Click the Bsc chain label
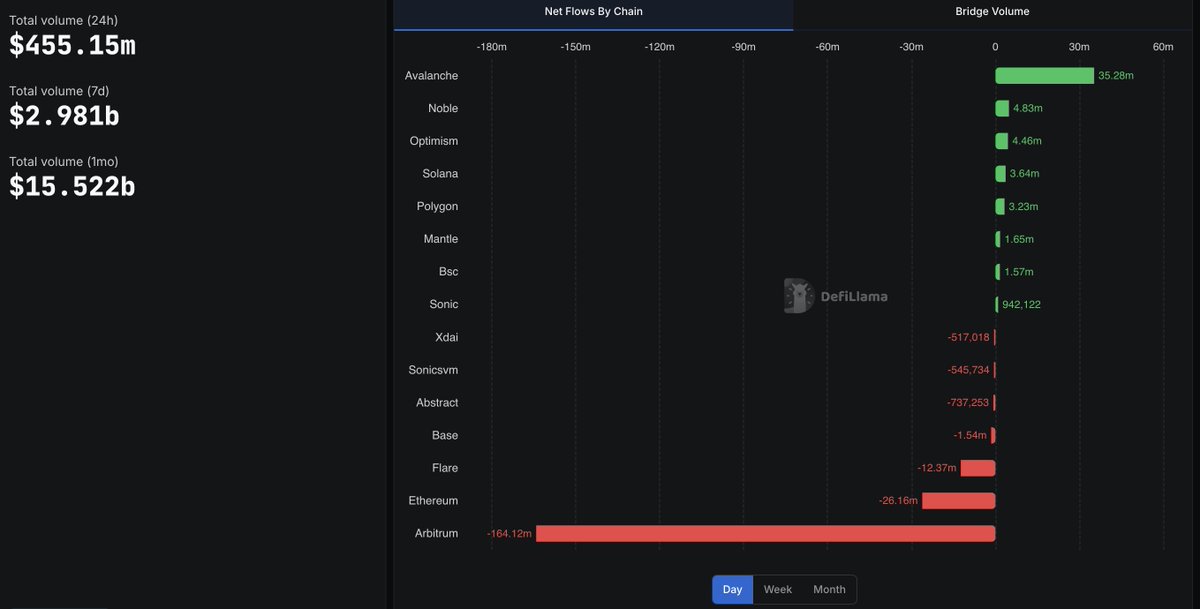The height and width of the screenshot is (609, 1200). 447,272
